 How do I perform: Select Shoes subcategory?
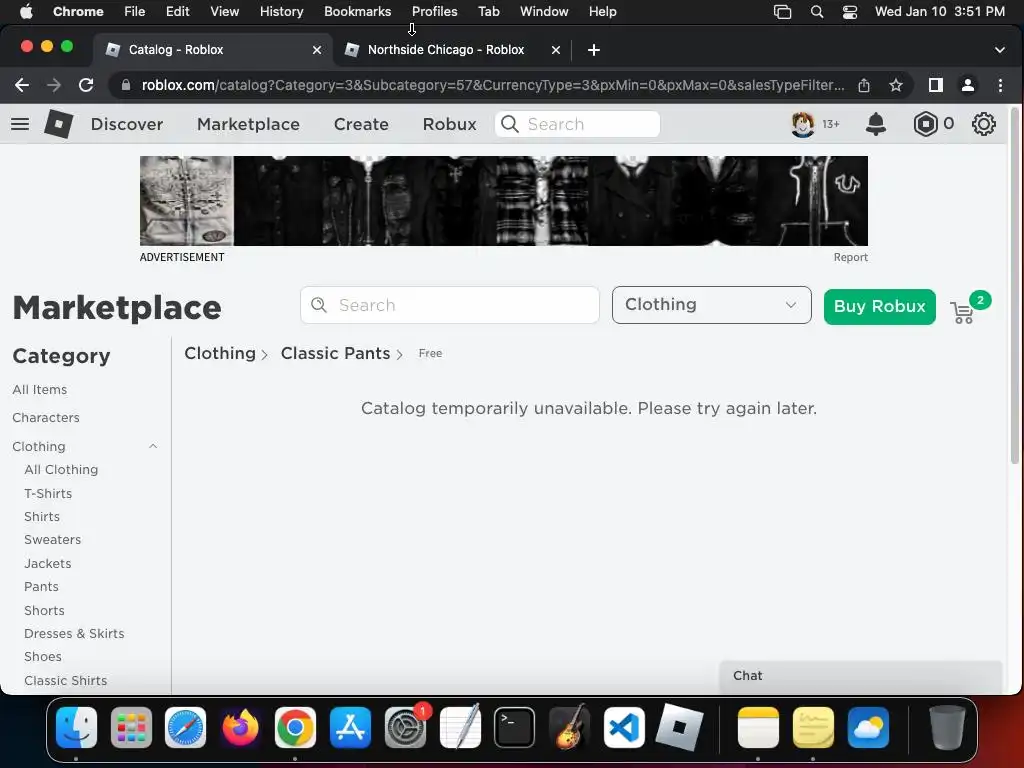point(43,657)
